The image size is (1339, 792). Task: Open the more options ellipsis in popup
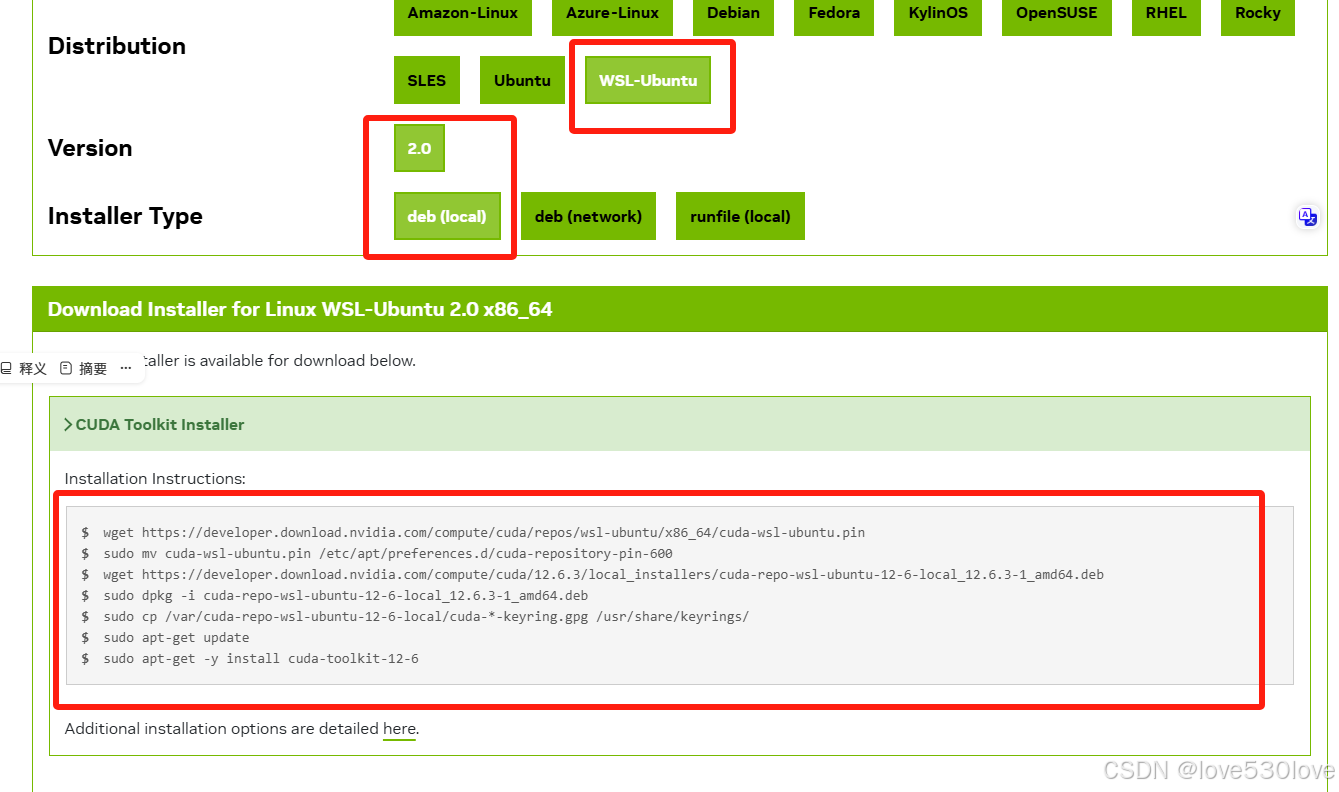click(x=126, y=368)
